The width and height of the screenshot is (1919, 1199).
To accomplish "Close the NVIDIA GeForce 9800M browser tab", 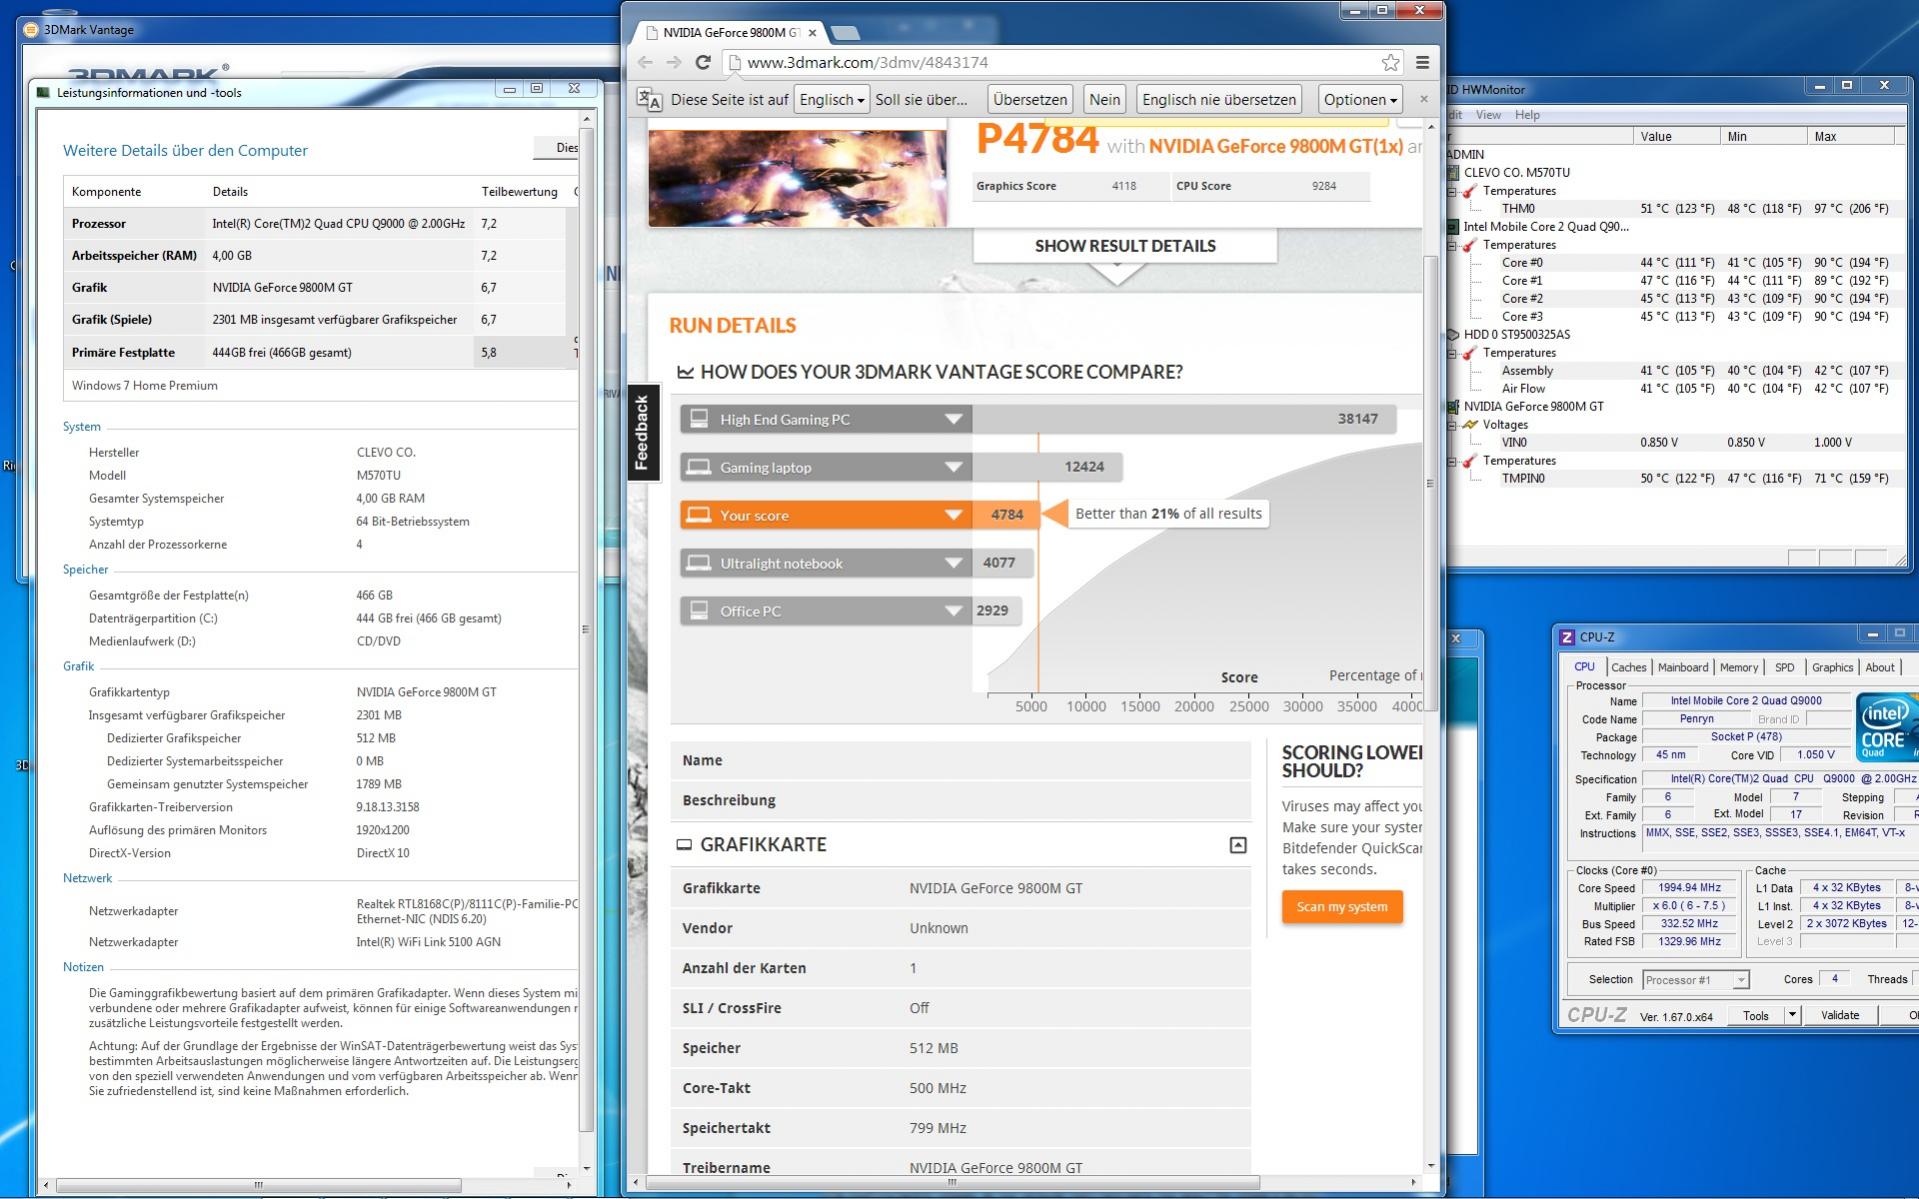I will 812,33.
